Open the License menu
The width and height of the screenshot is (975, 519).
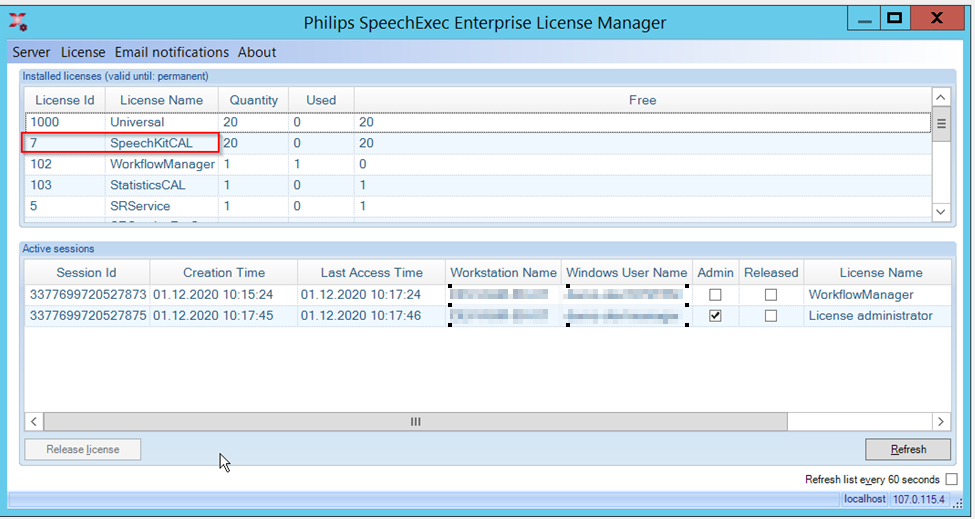[83, 52]
